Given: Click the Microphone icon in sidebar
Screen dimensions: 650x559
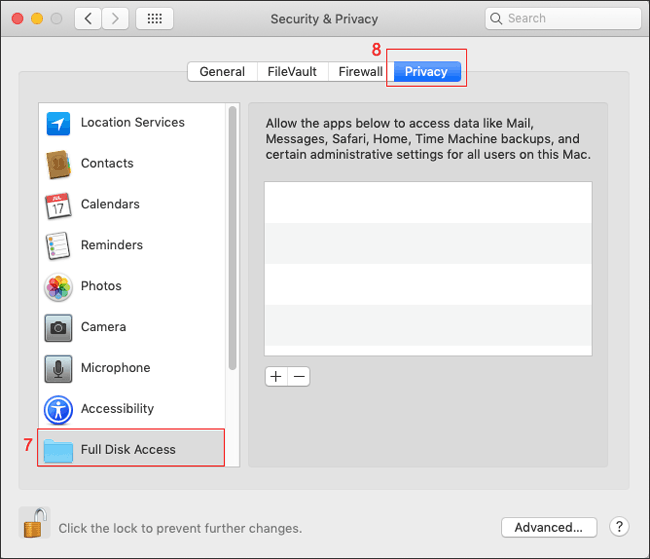Looking at the screenshot, I should pos(58,368).
